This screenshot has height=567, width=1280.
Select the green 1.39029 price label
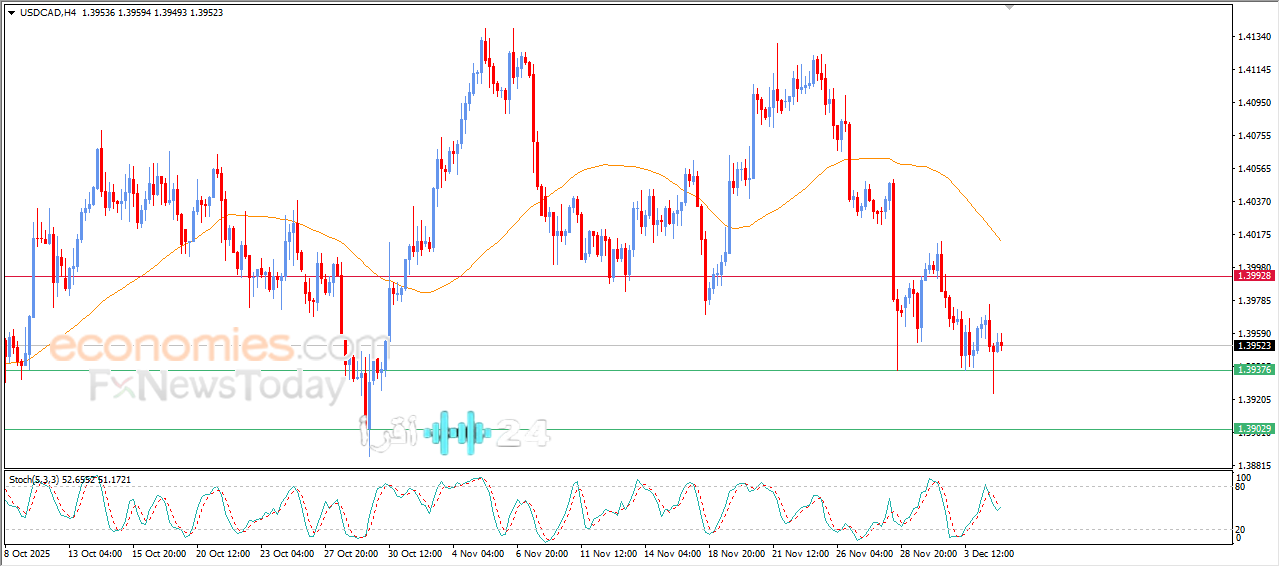[1254, 429]
